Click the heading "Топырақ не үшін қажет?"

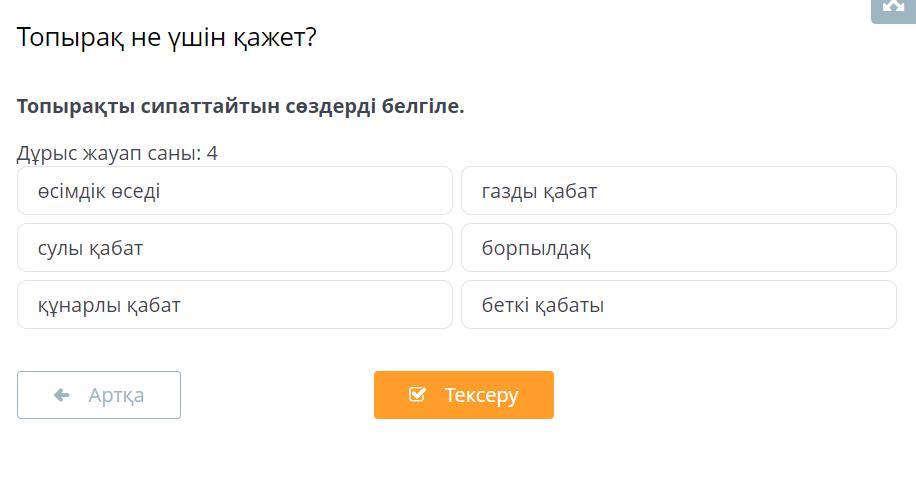pyautogui.click(x=166, y=38)
